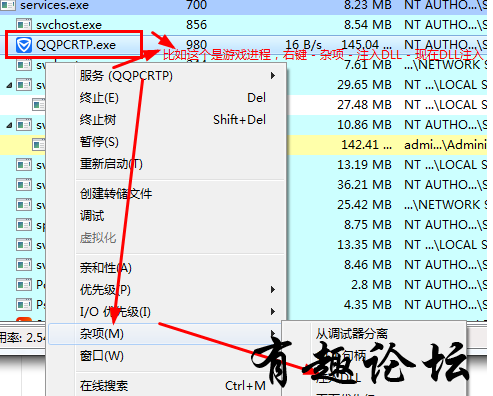Click the 16 B/s I/O rate cell
Screen dimensions: 493x396
tap(303, 45)
